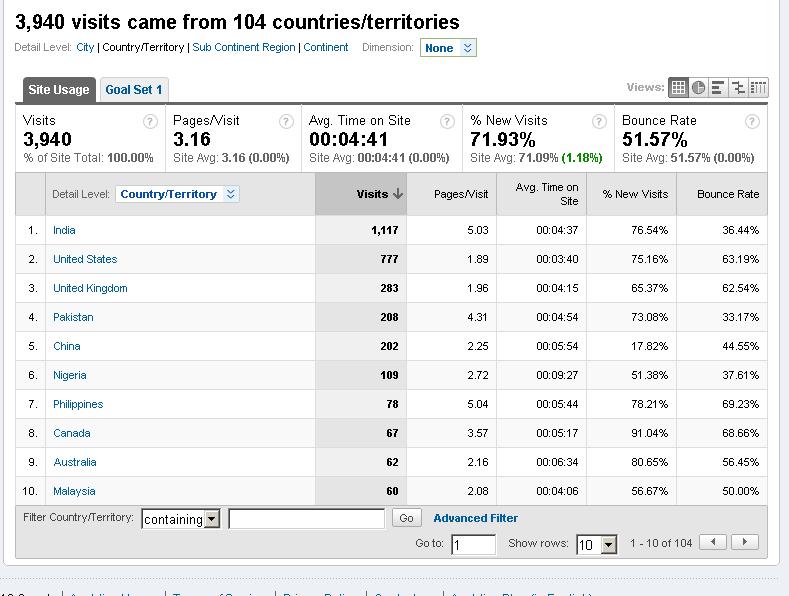
Task: Open the Country/Territory detail level dropdown
Action: pyautogui.click(x=178, y=194)
